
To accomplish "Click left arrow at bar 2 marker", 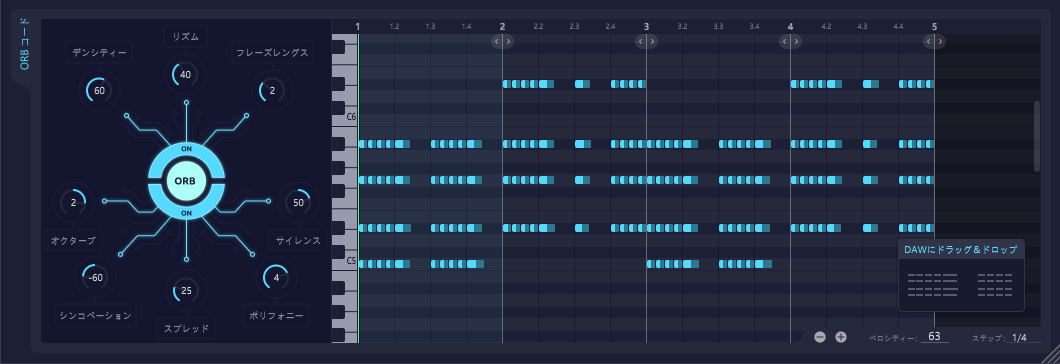I will tap(496, 42).
